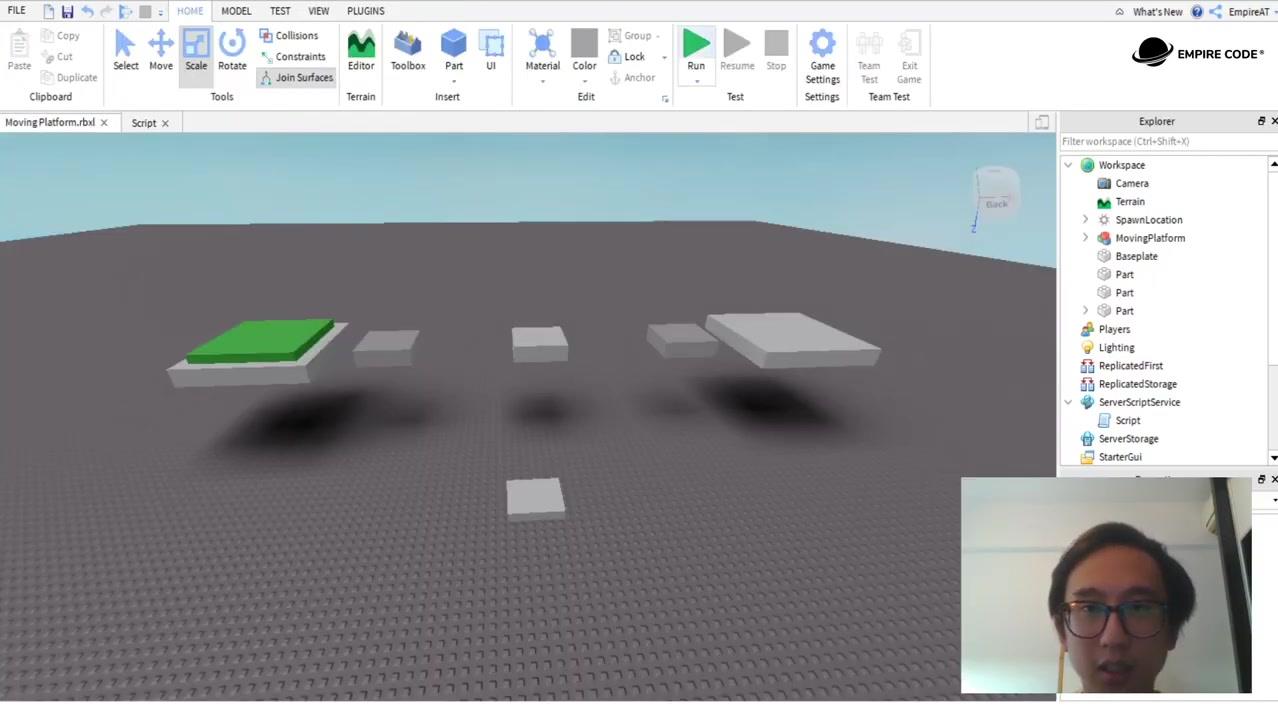
Task: Open the Toolbox panel
Action: click(x=408, y=50)
